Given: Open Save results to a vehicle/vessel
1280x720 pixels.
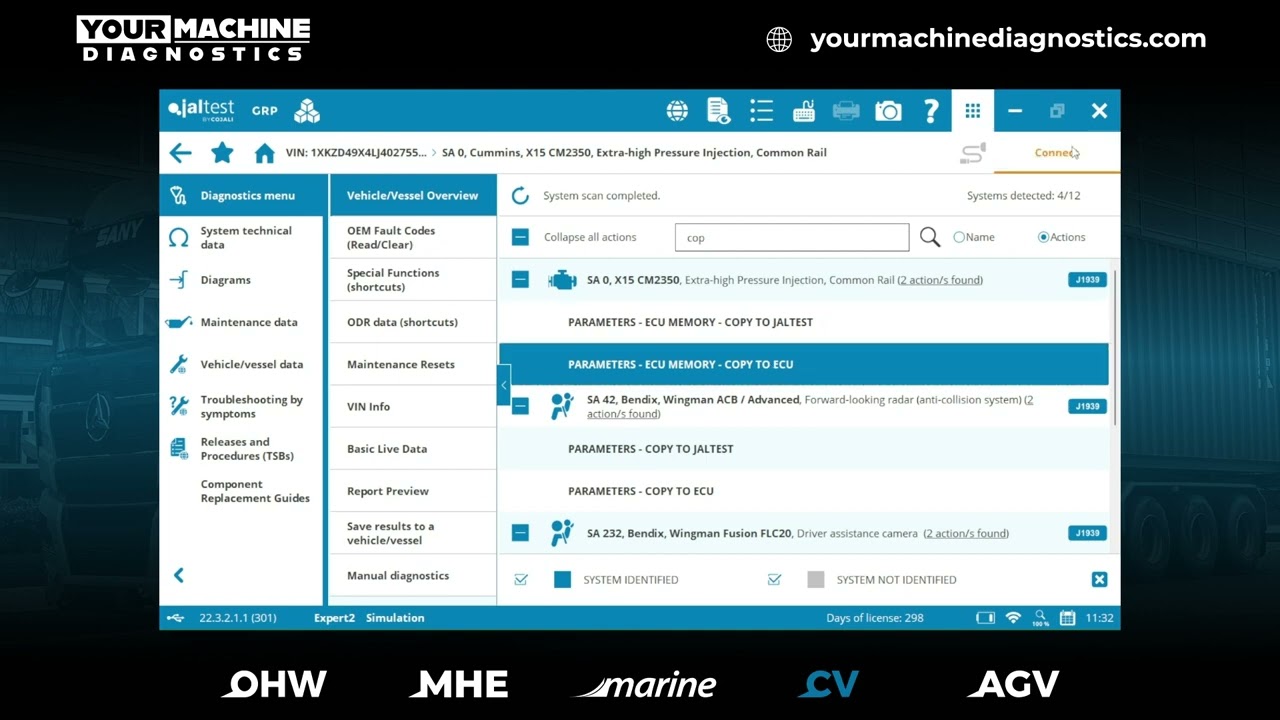Looking at the screenshot, I should click(413, 533).
